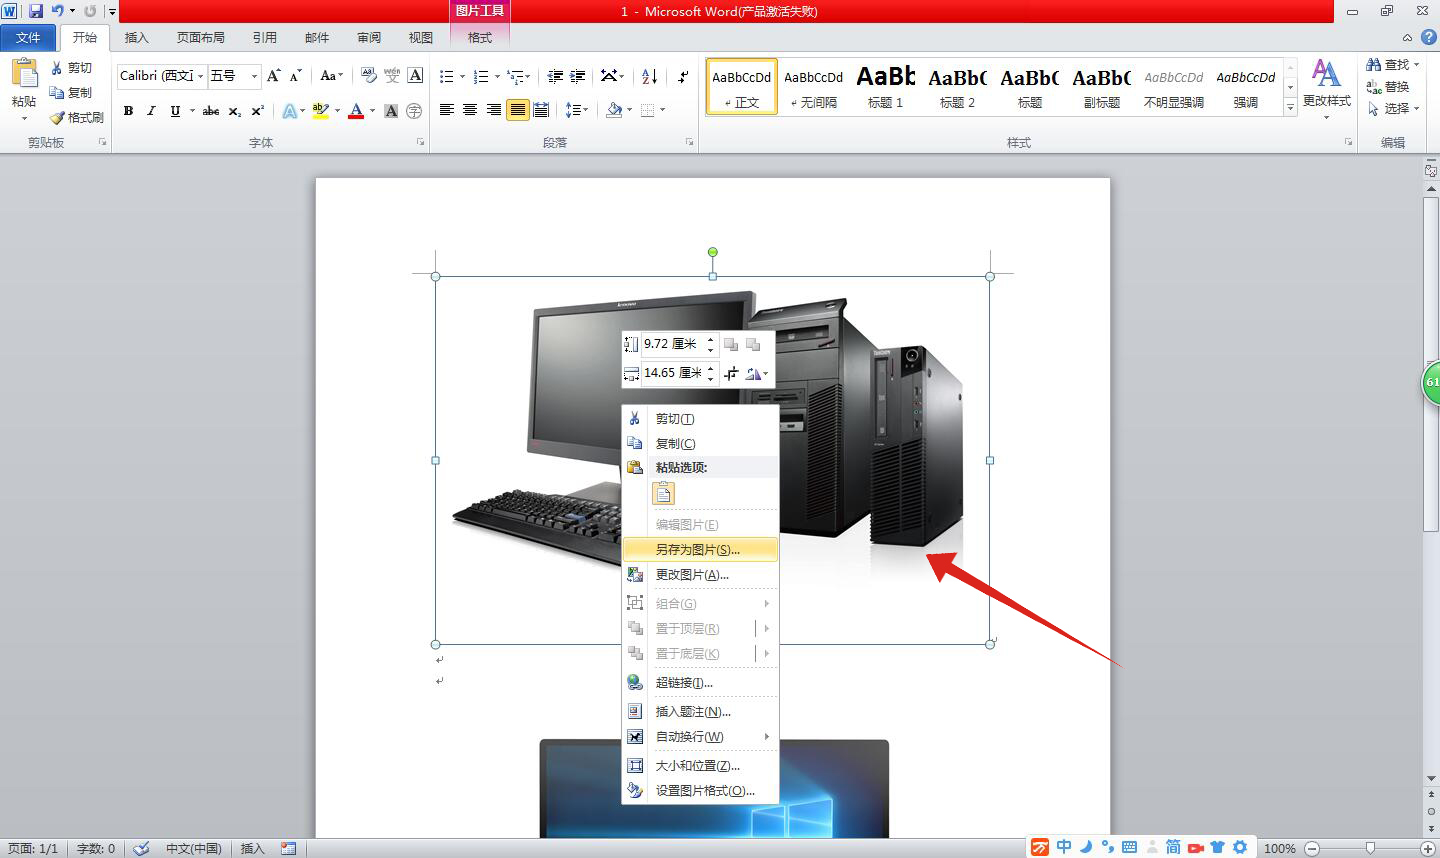Click the grow font icon

(x=273, y=76)
